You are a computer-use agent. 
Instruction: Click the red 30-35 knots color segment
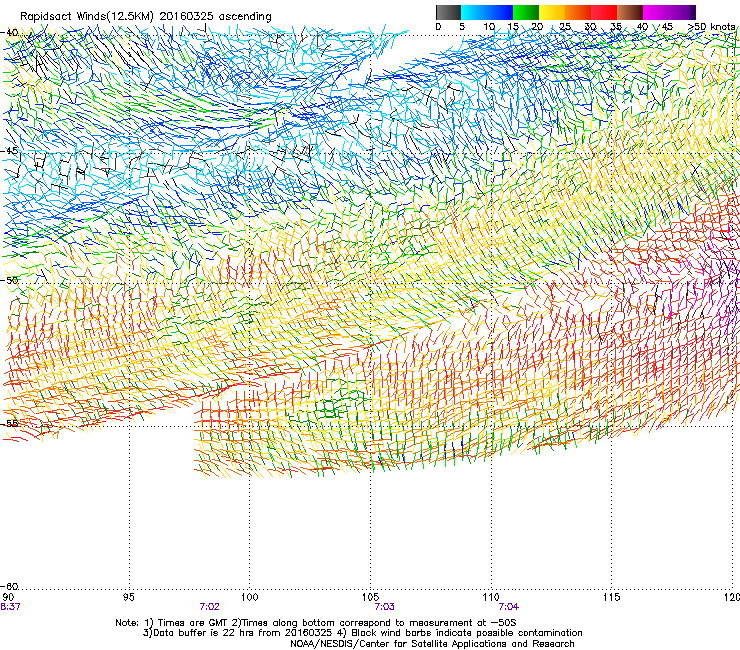pos(604,12)
